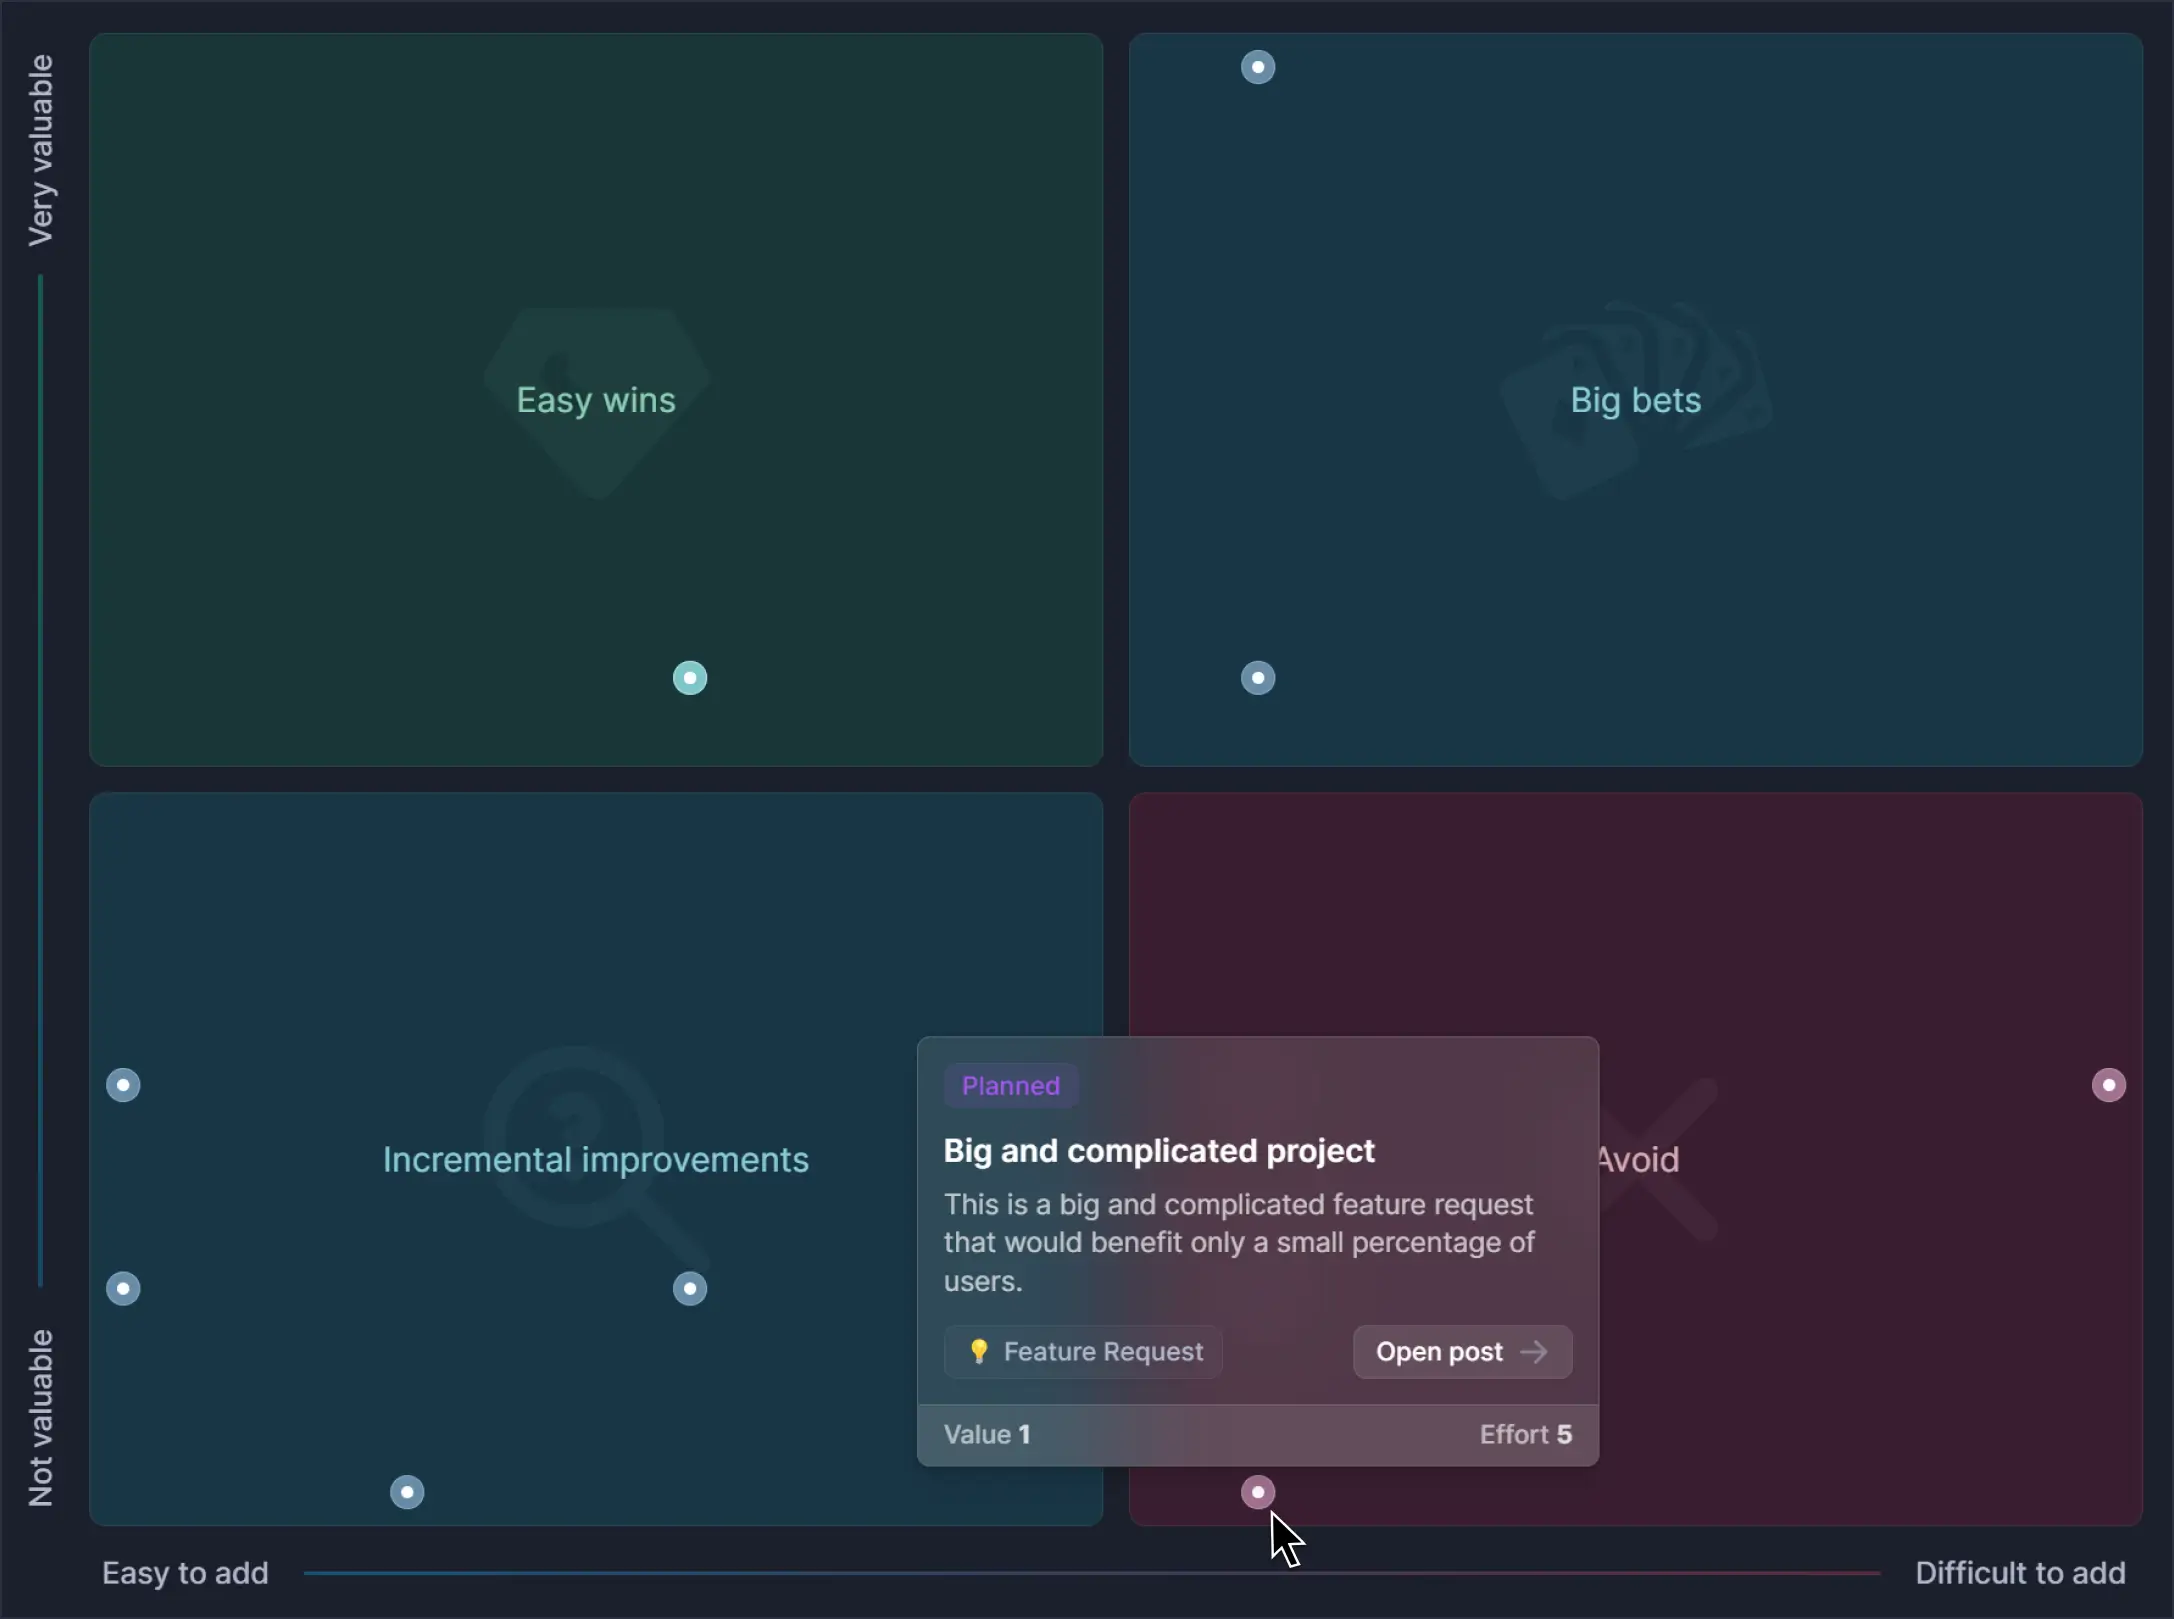This screenshot has width=2174, height=1619.
Task: Click the Avoid quadrant label
Action: [x=1638, y=1160]
